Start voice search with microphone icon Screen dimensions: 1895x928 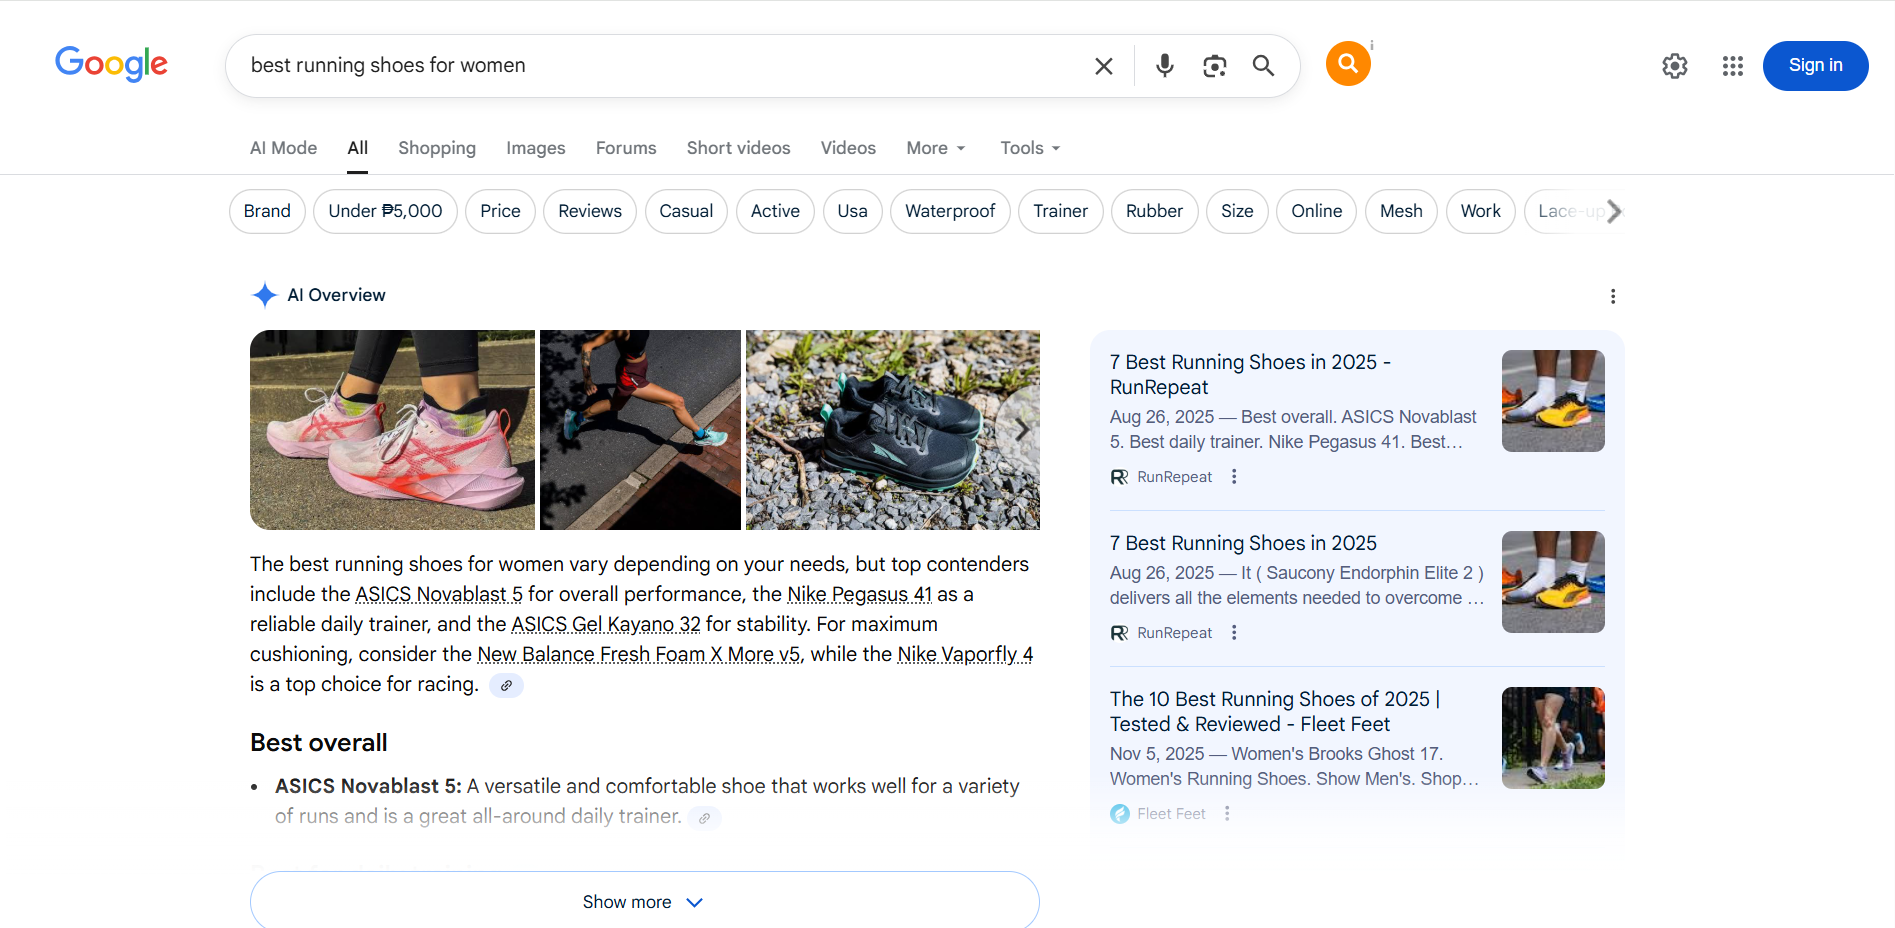(x=1164, y=66)
